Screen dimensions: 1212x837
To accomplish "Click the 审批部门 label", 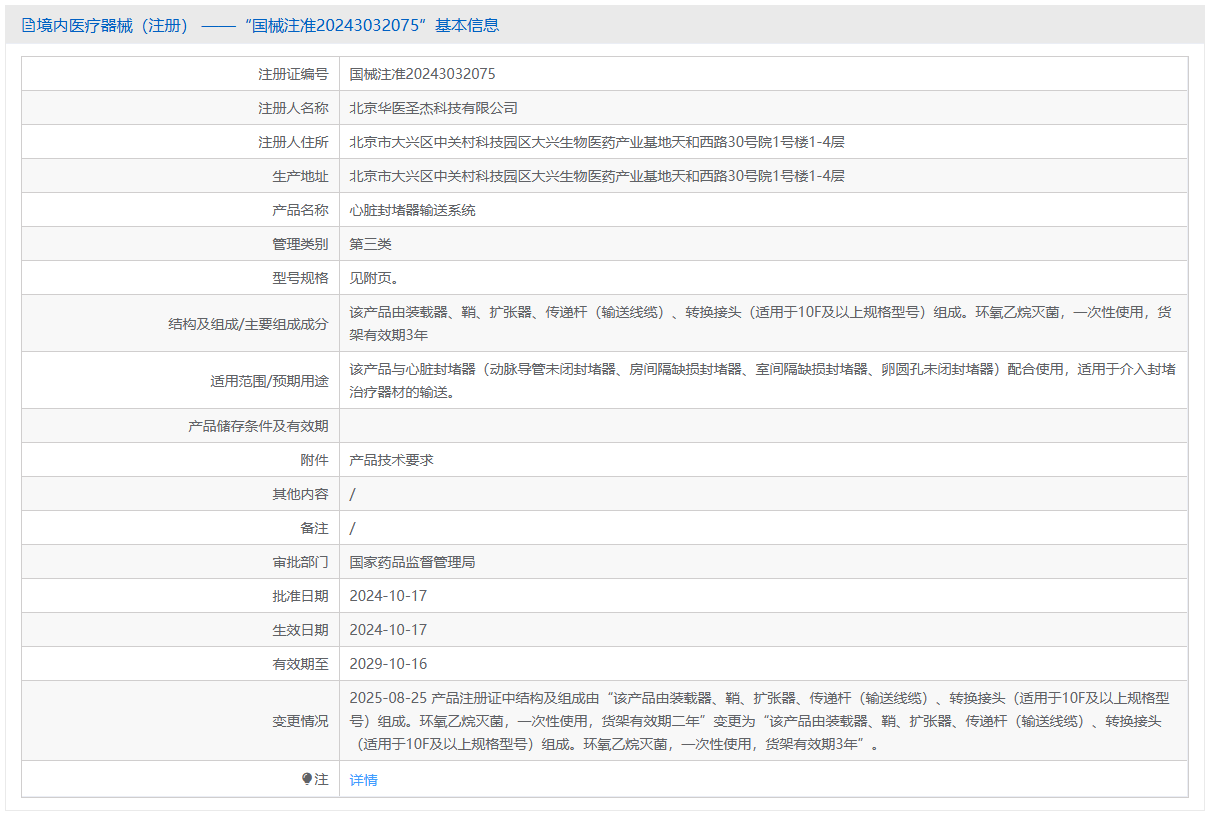I will (300, 562).
